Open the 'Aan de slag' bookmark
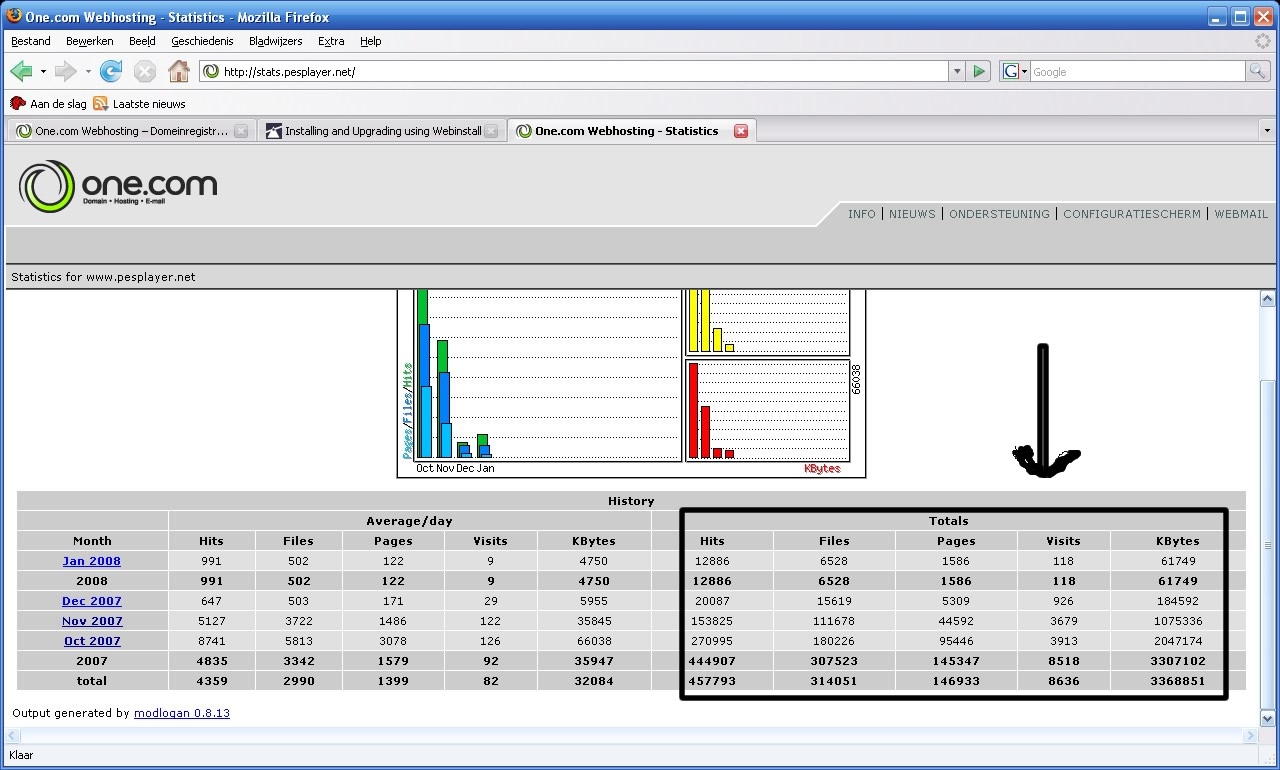 point(49,103)
